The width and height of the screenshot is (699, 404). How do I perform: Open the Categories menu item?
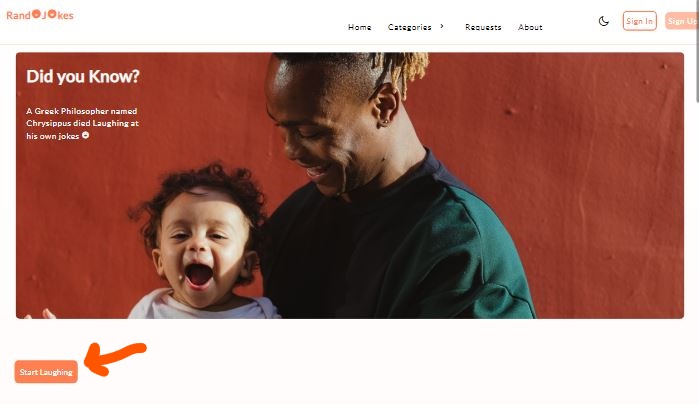pyautogui.click(x=410, y=27)
